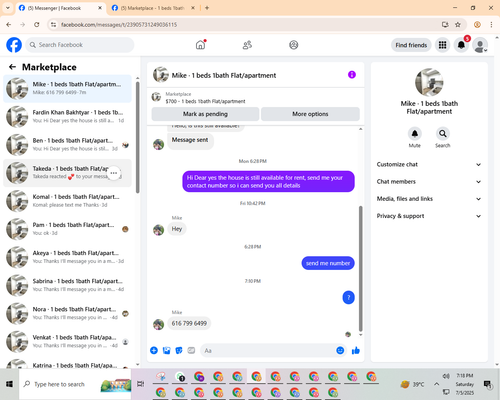
Task: Open listing thumbnail in right info panel
Action: pos(429,82)
